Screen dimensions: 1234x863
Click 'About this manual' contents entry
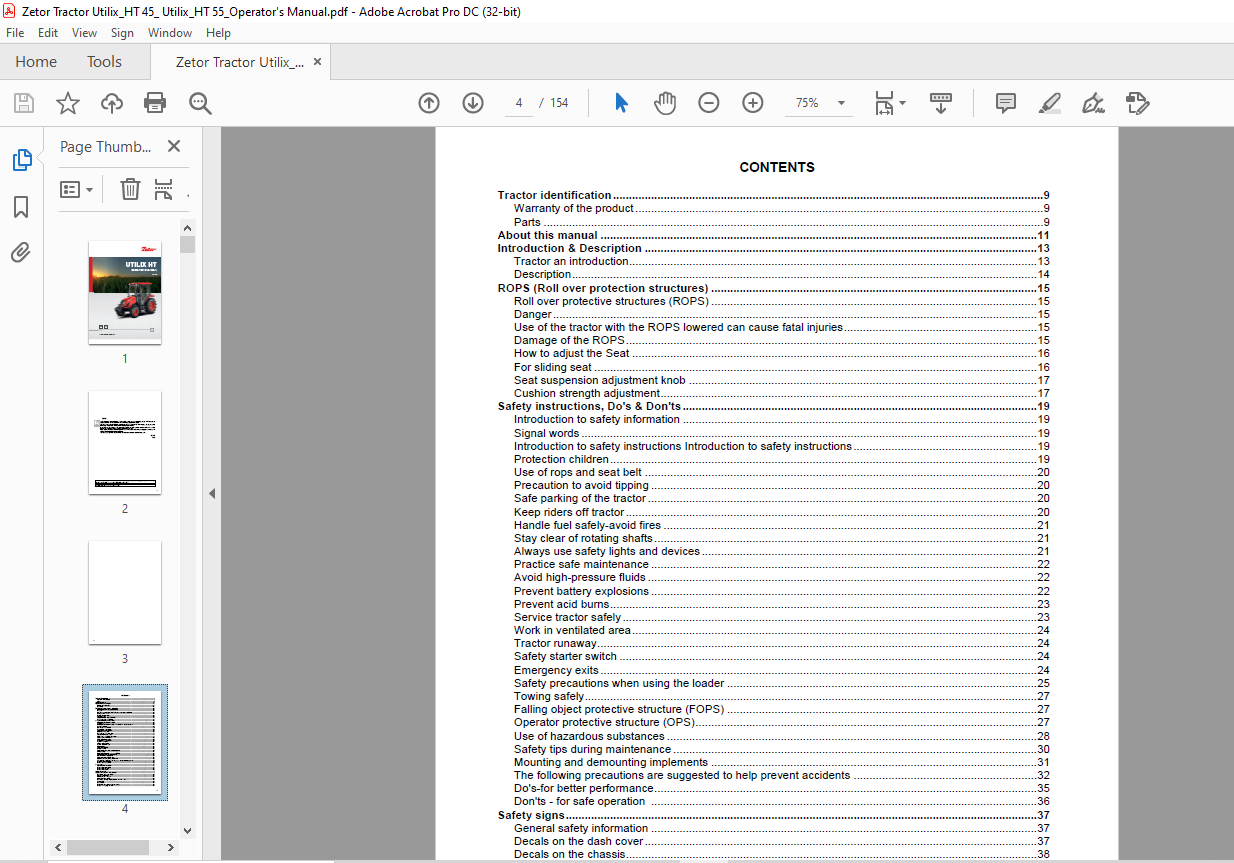click(773, 235)
